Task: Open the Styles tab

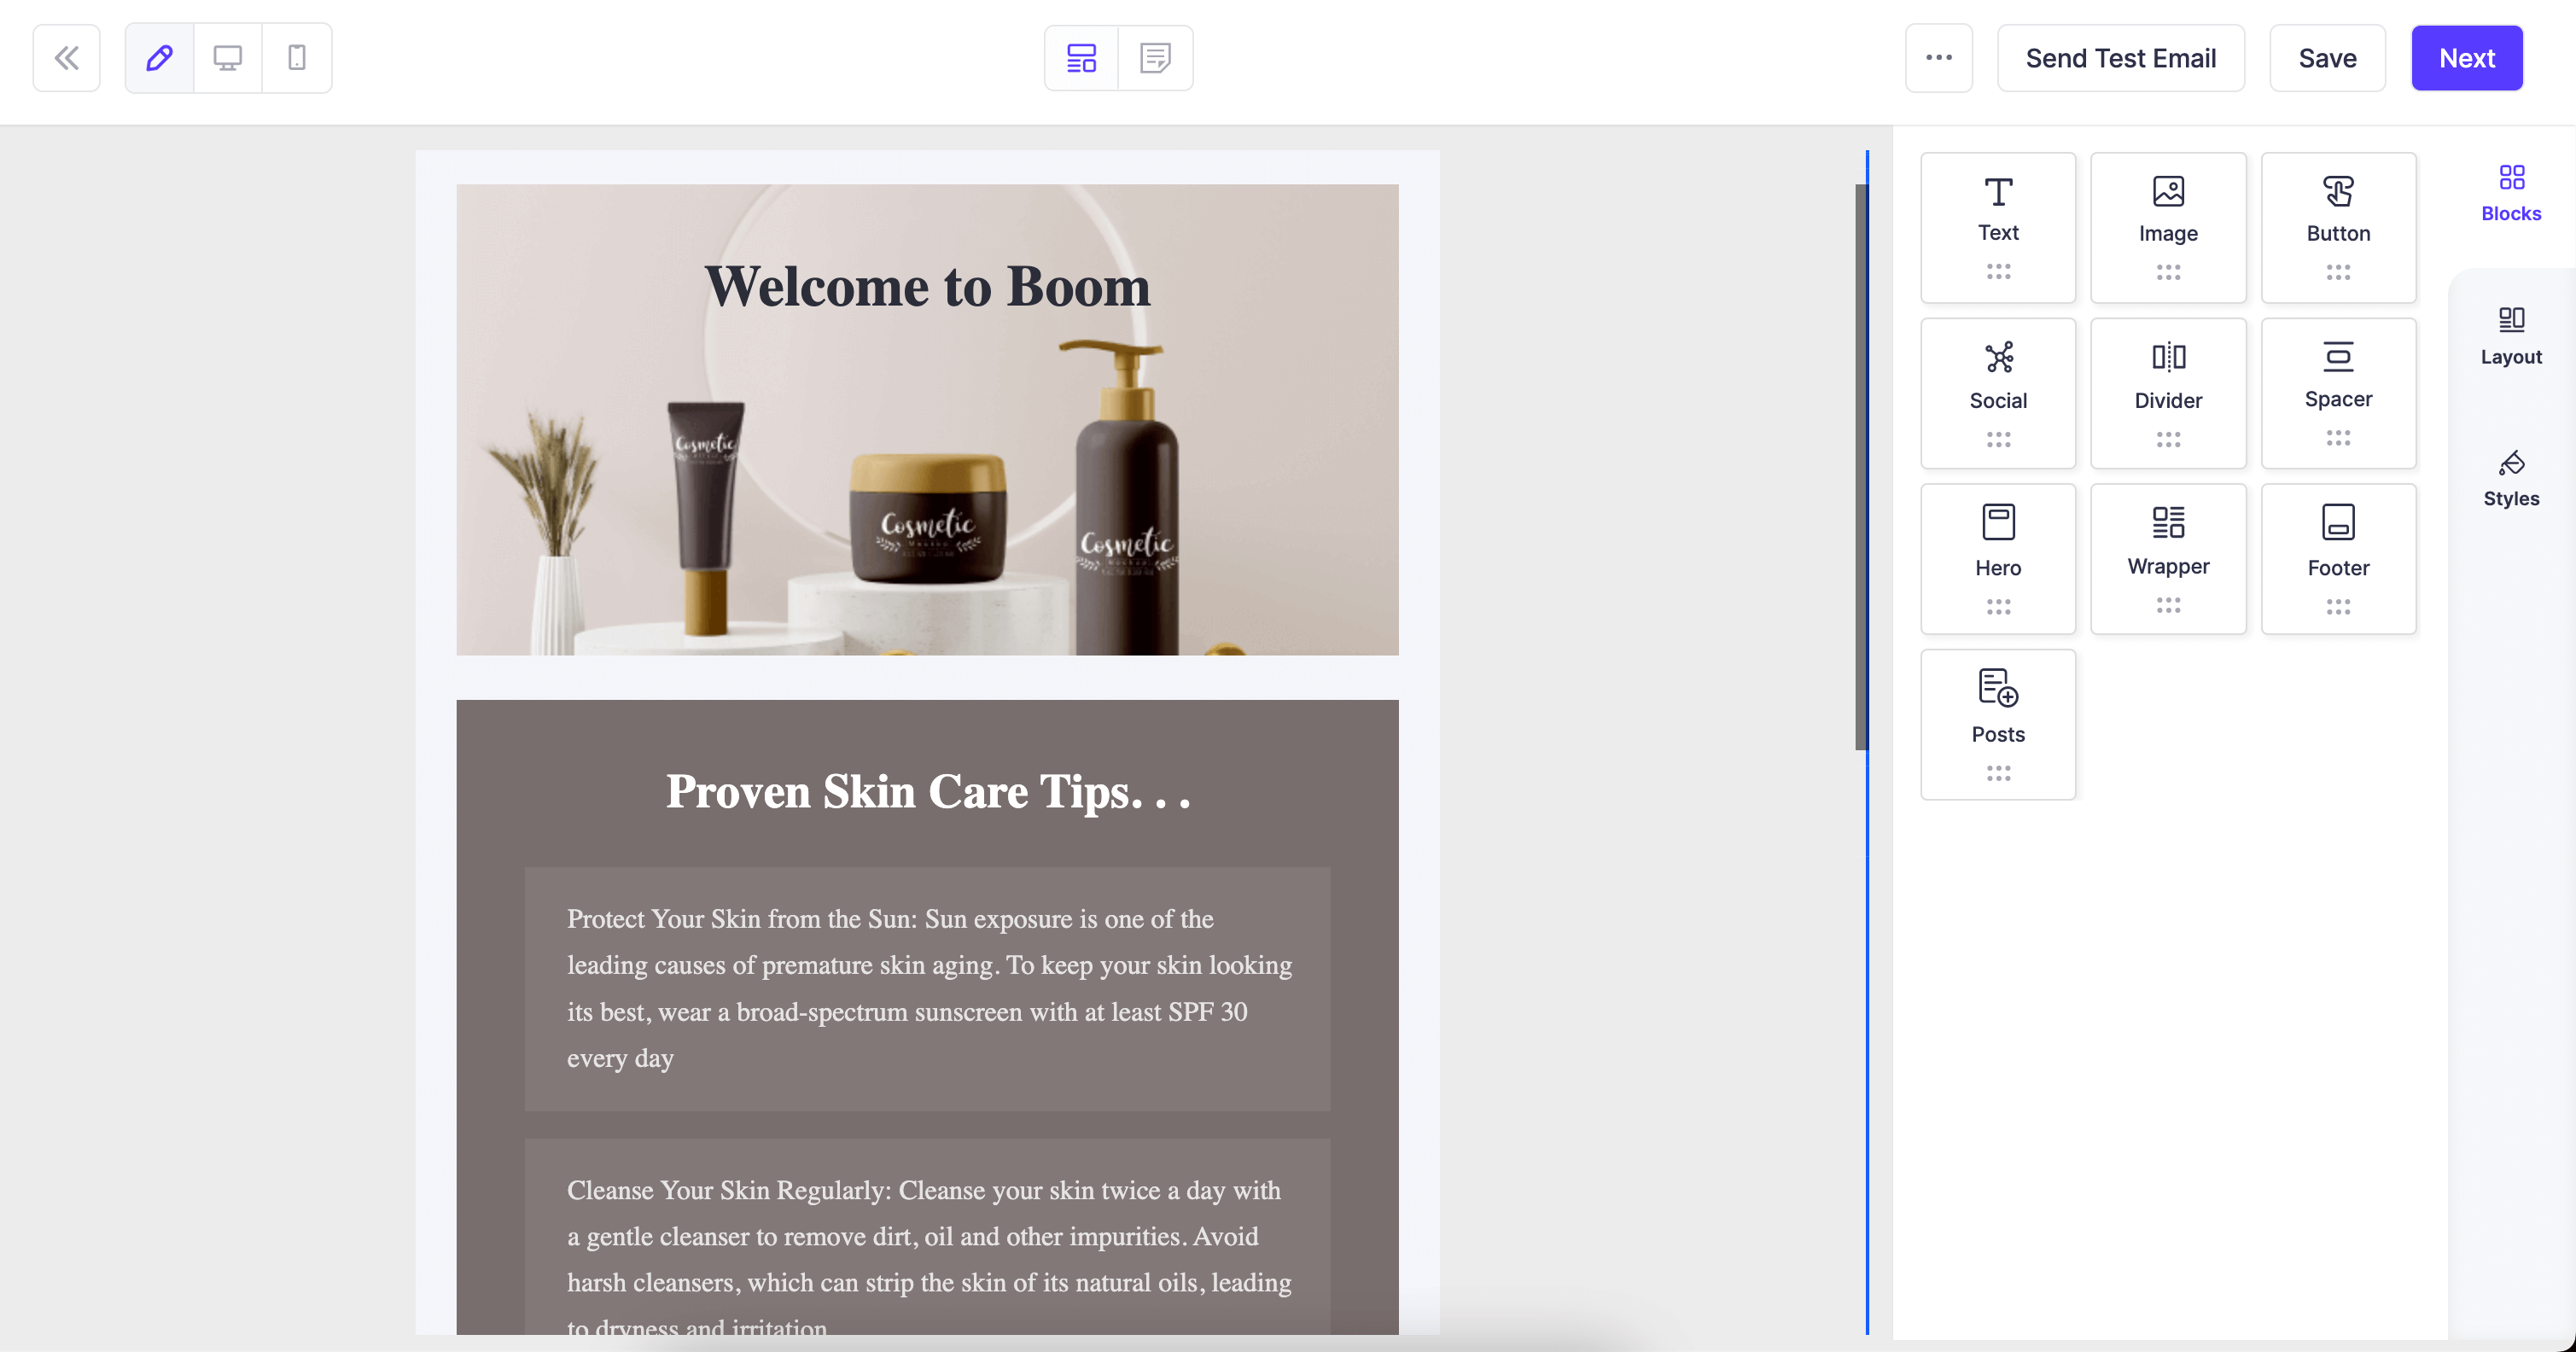Action: pyautogui.click(x=2511, y=479)
